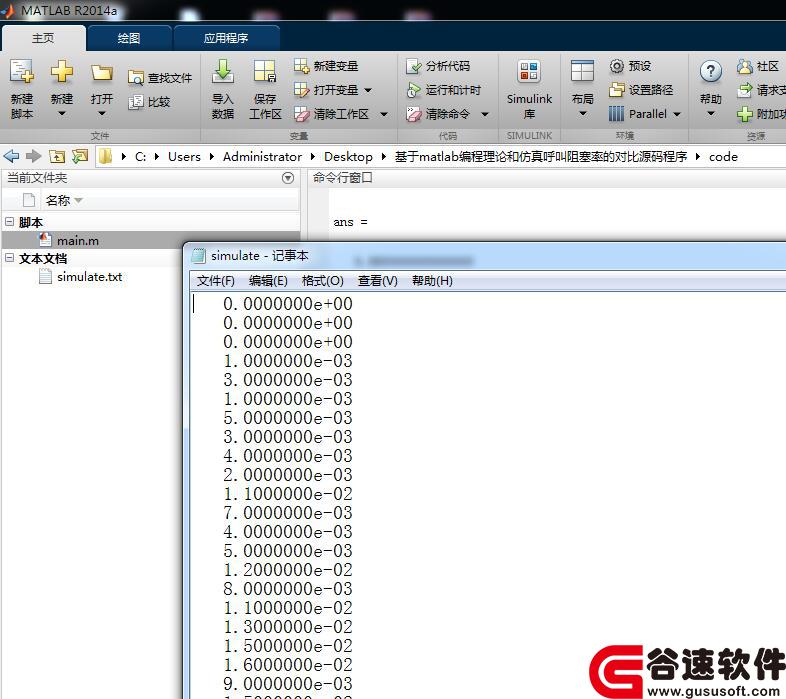
Task: Select simulate.txt in the file list
Action: coord(90,277)
